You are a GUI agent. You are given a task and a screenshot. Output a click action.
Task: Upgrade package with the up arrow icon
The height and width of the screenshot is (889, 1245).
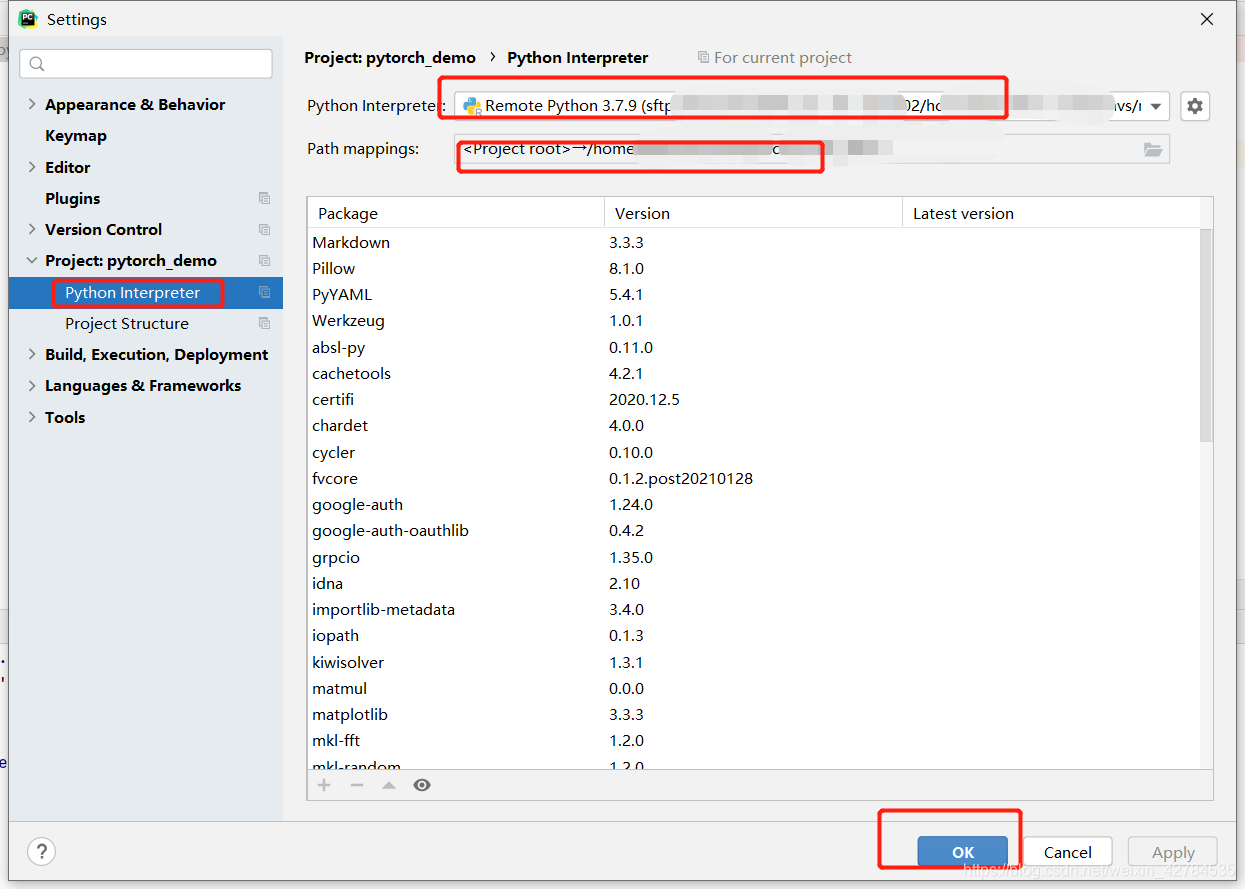coord(389,785)
